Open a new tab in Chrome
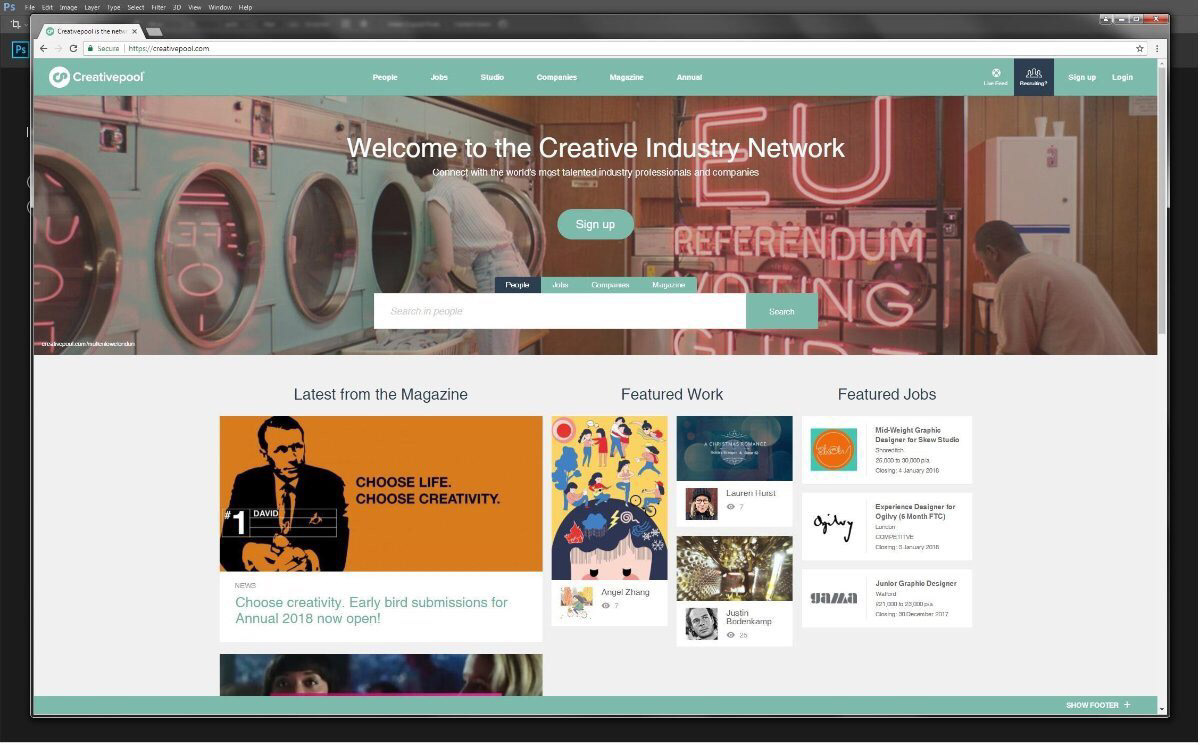This screenshot has width=1200, height=745. point(154,32)
